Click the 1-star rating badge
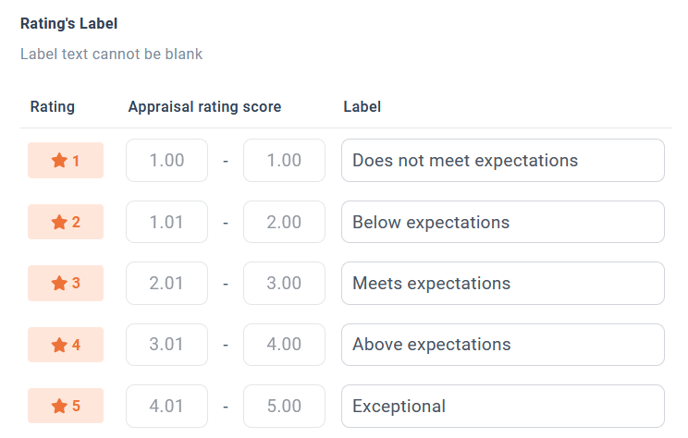 (x=66, y=160)
